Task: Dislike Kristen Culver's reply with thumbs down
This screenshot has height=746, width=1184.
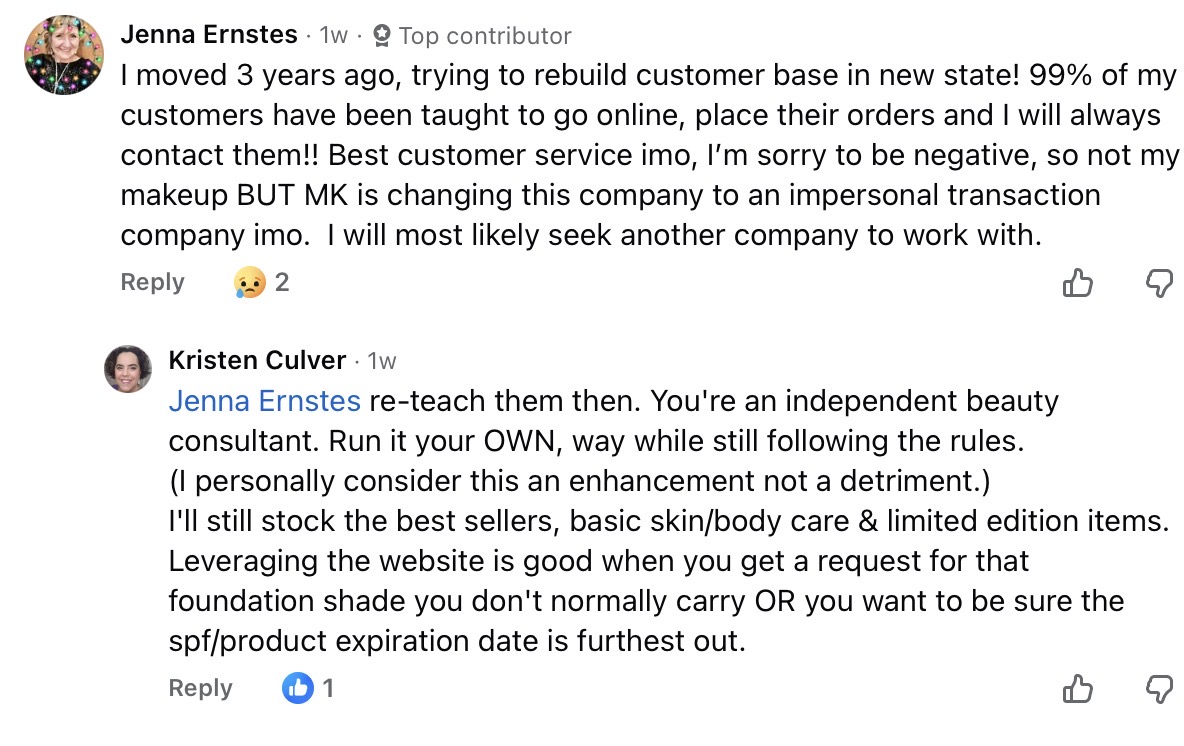Action: point(1158,689)
